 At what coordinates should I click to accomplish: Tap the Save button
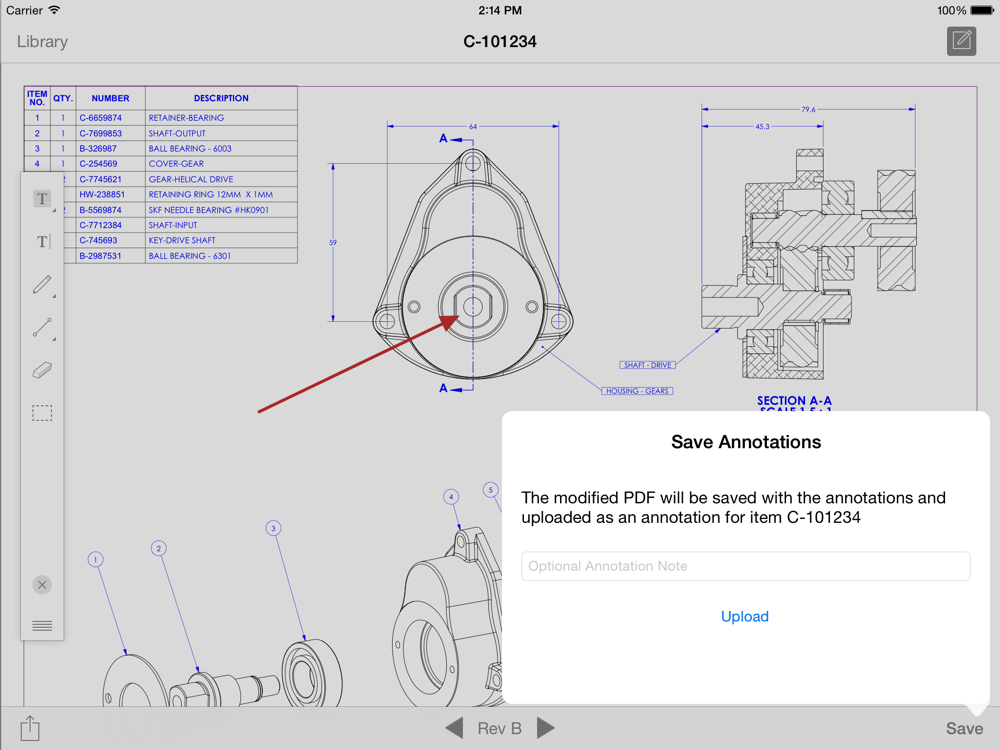pos(964,728)
